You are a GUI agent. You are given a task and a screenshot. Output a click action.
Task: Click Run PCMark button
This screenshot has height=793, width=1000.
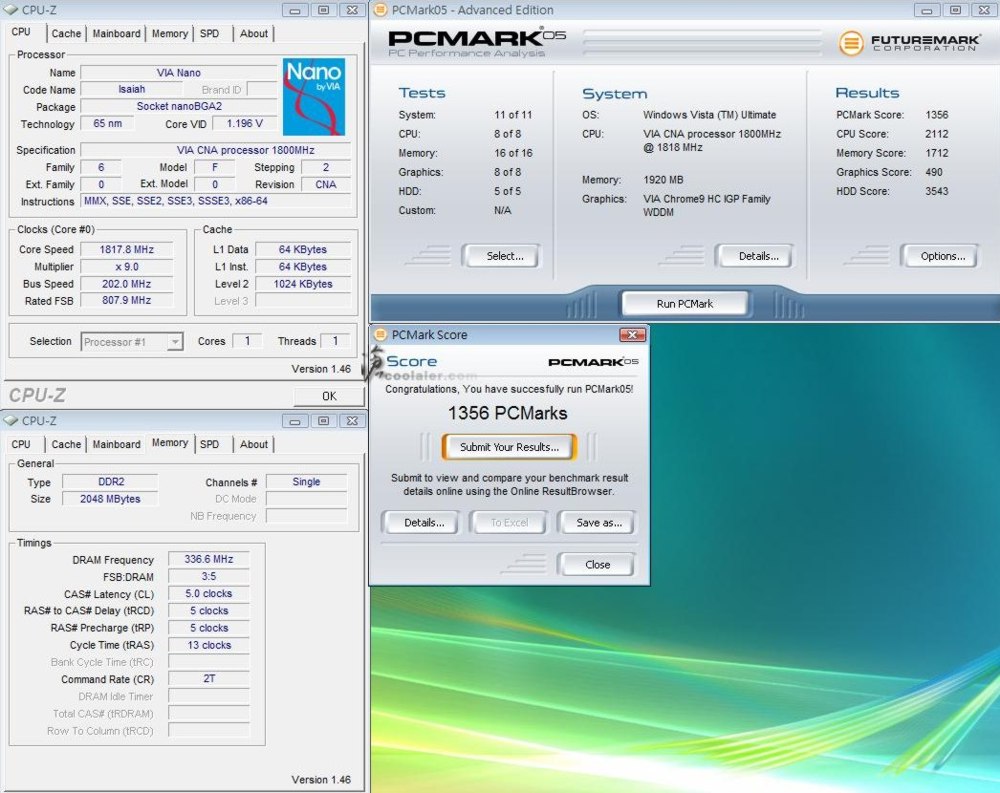click(685, 304)
